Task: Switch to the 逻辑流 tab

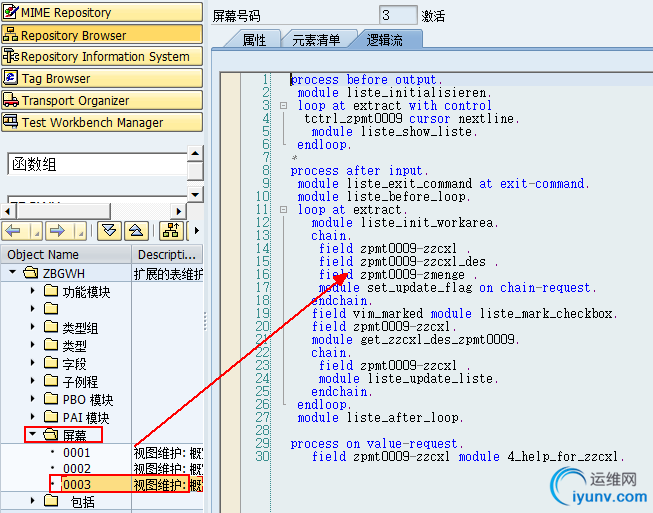Action: [384, 40]
